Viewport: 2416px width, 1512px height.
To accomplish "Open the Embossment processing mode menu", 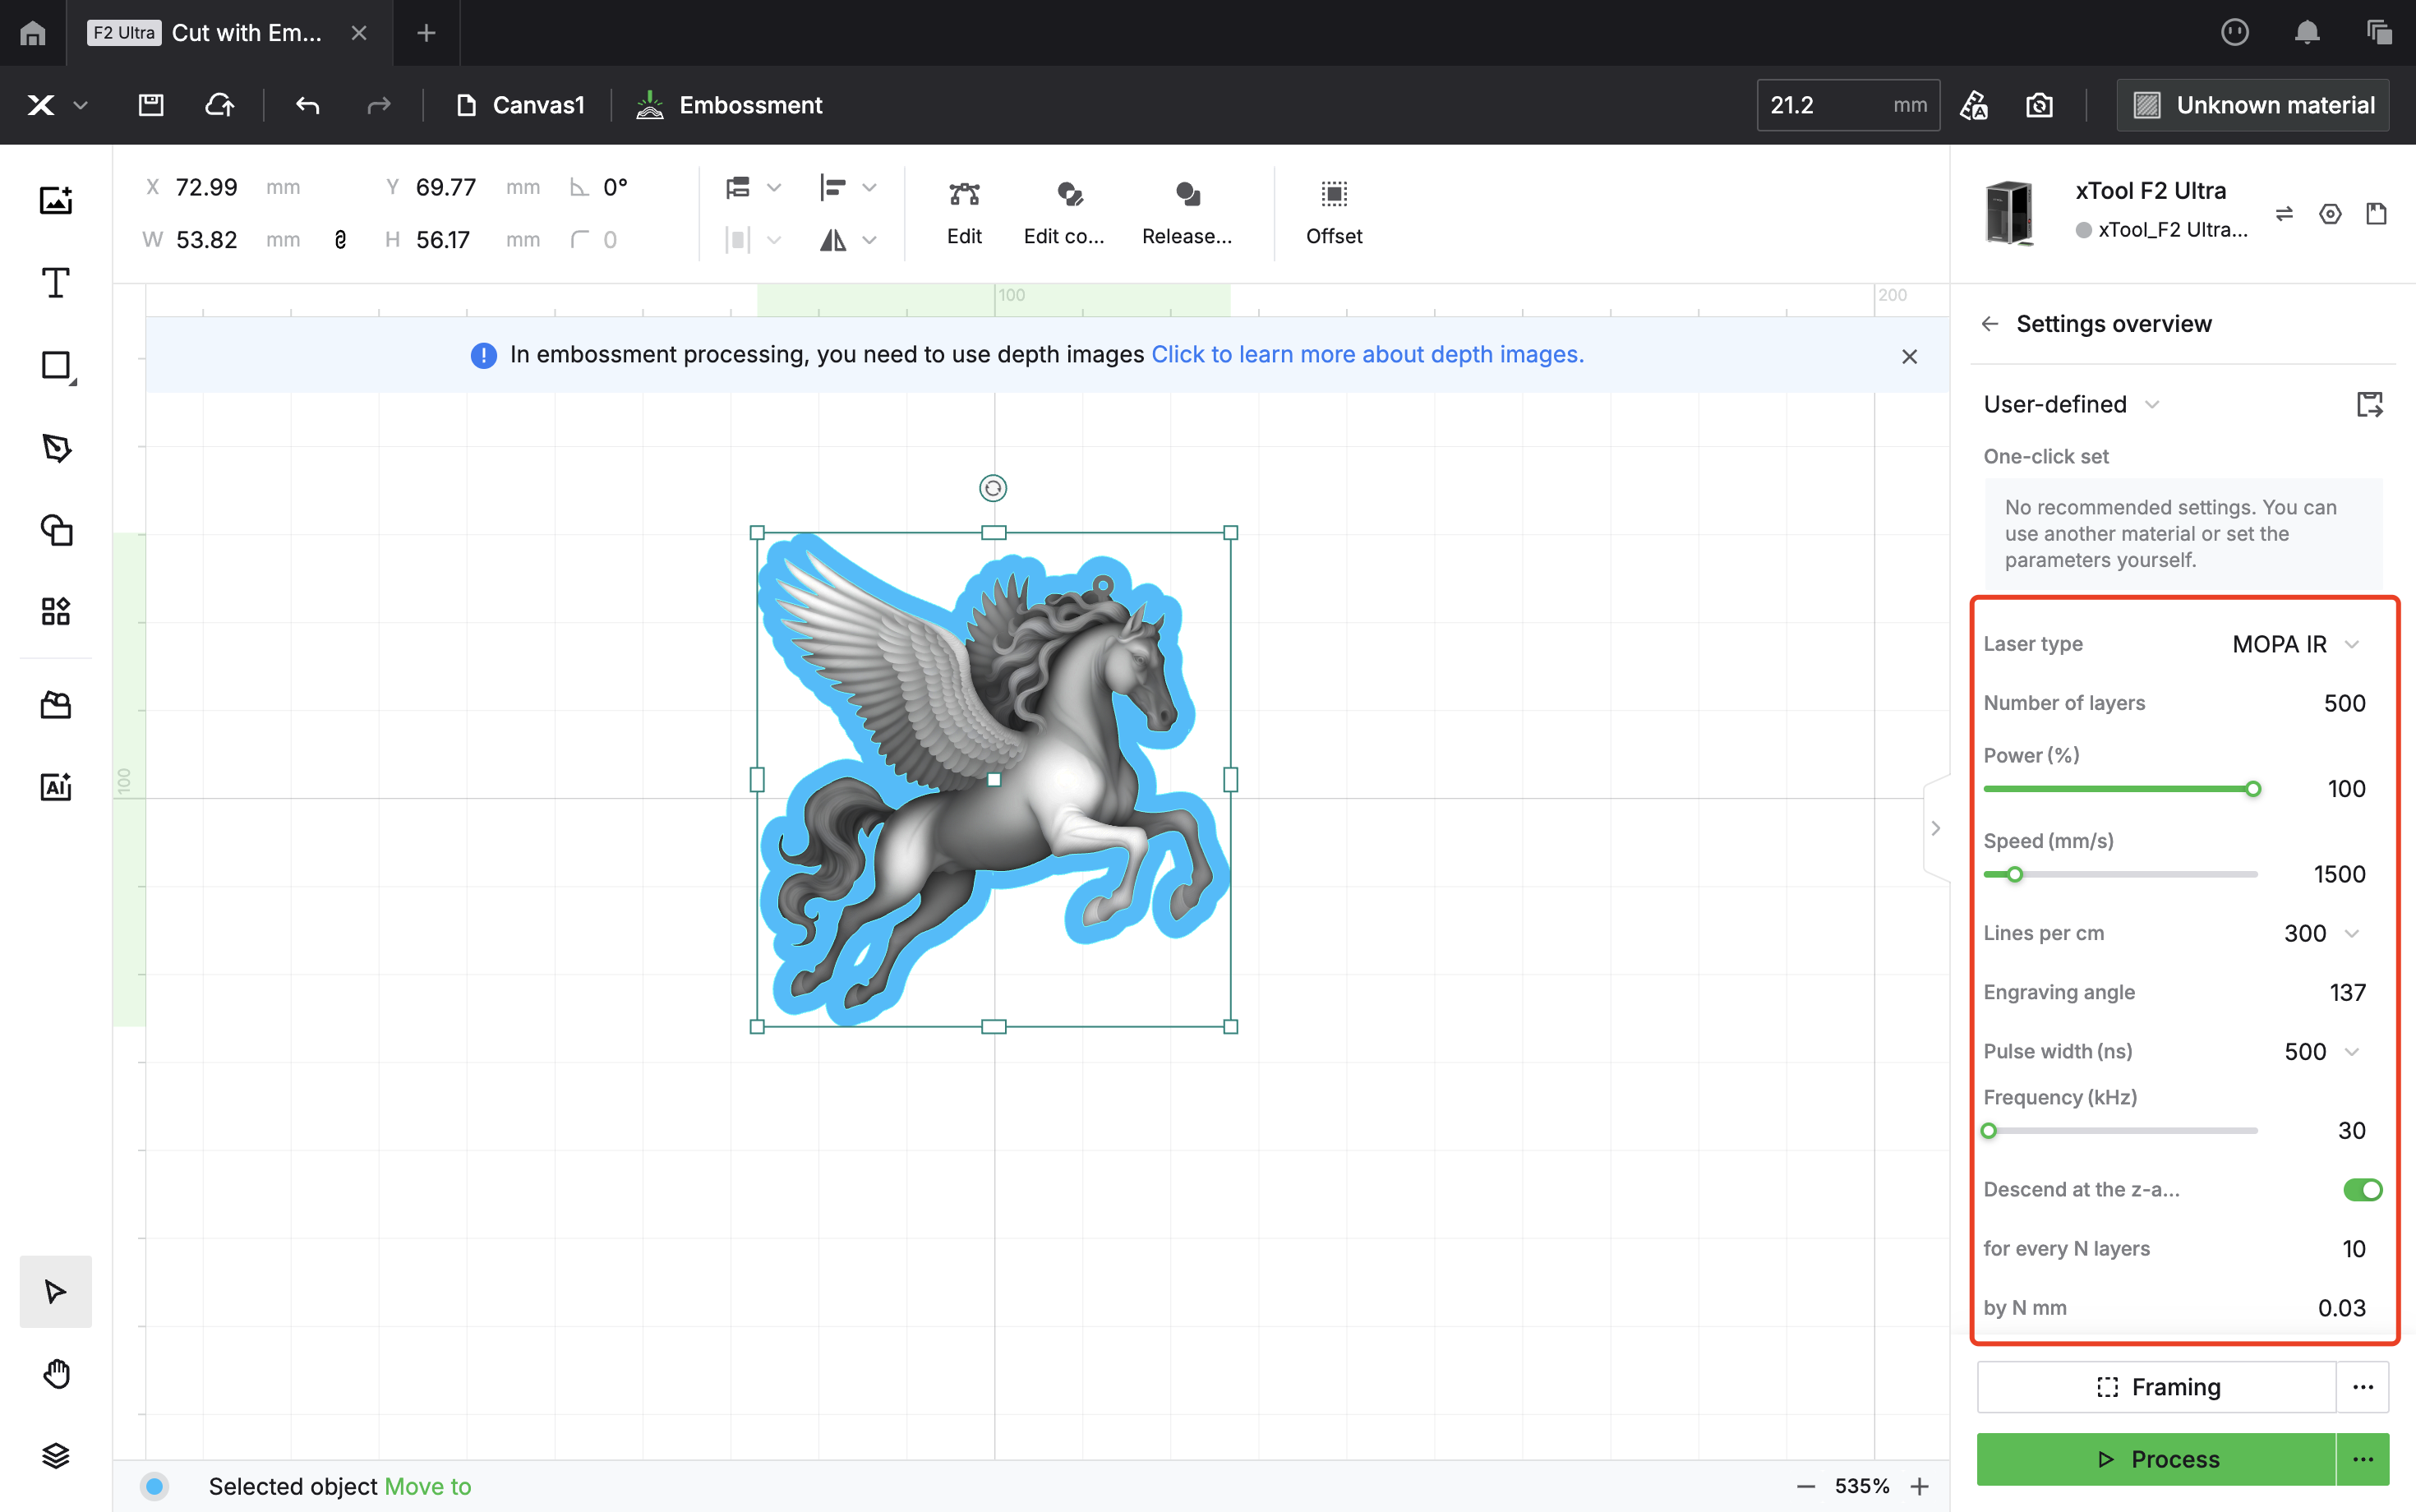I will [729, 105].
